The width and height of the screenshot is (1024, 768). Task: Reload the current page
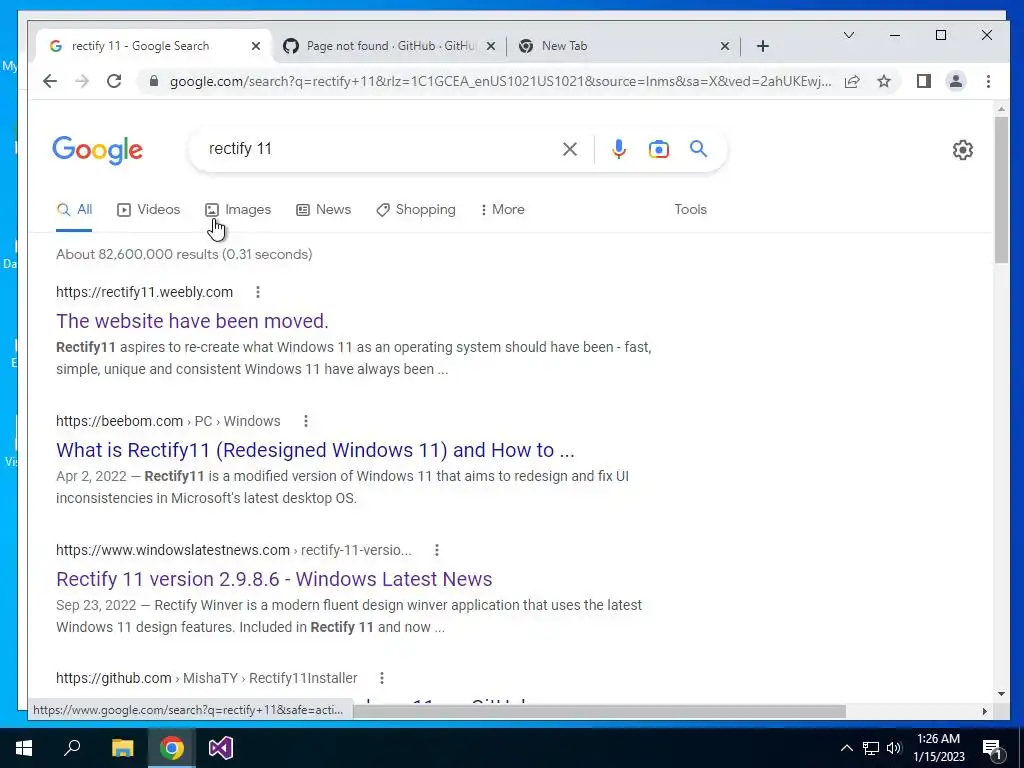tap(114, 81)
